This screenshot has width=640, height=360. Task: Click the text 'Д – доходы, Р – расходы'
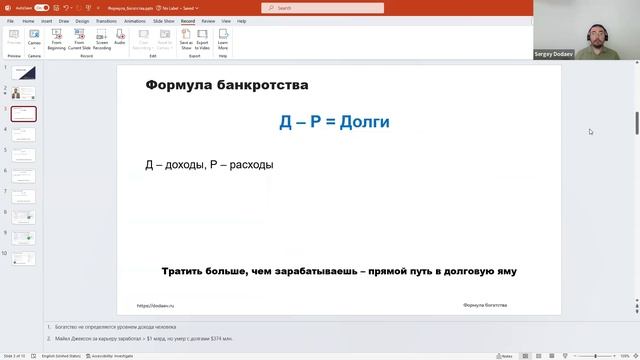pos(209,165)
